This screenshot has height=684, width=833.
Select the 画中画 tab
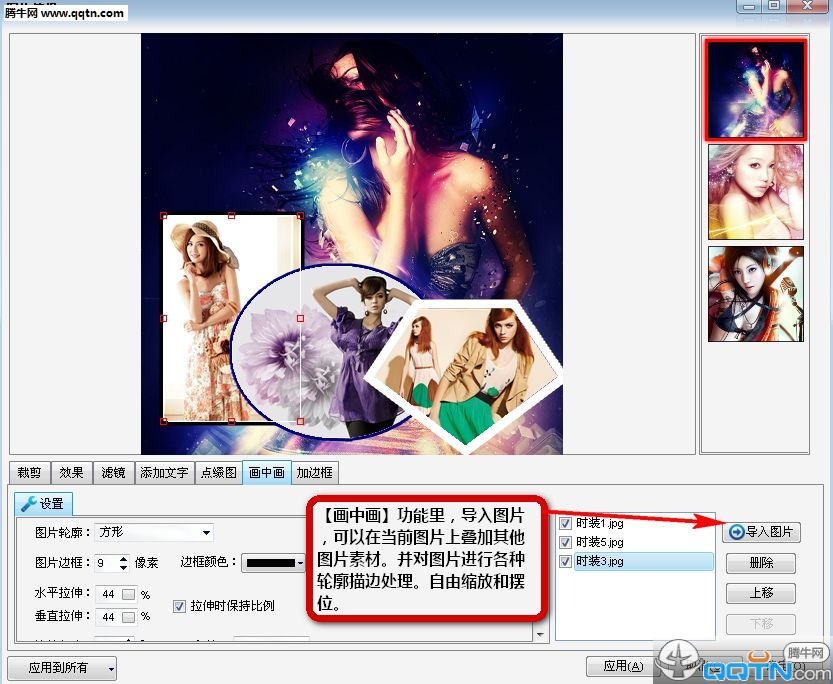pos(267,473)
